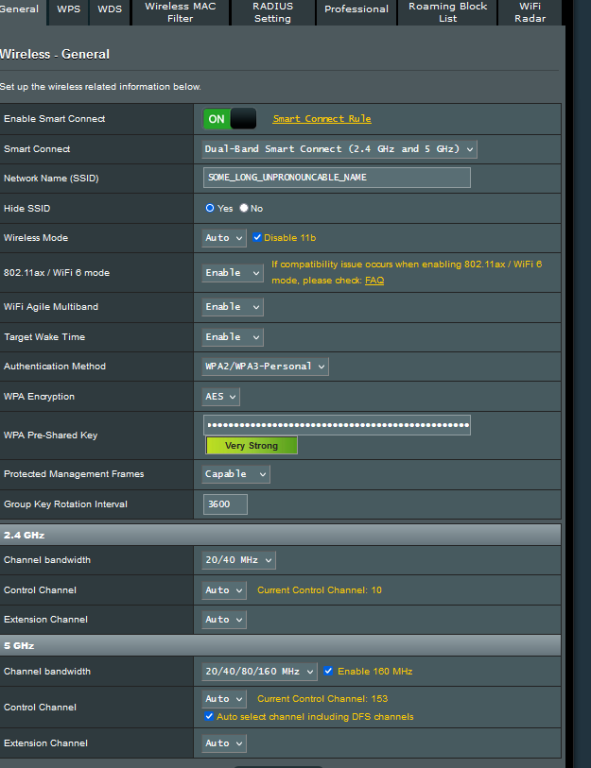This screenshot has height=768, width=591.
Task: Click the Current Control Channel: 153 text
Action: tap(322, 699)
